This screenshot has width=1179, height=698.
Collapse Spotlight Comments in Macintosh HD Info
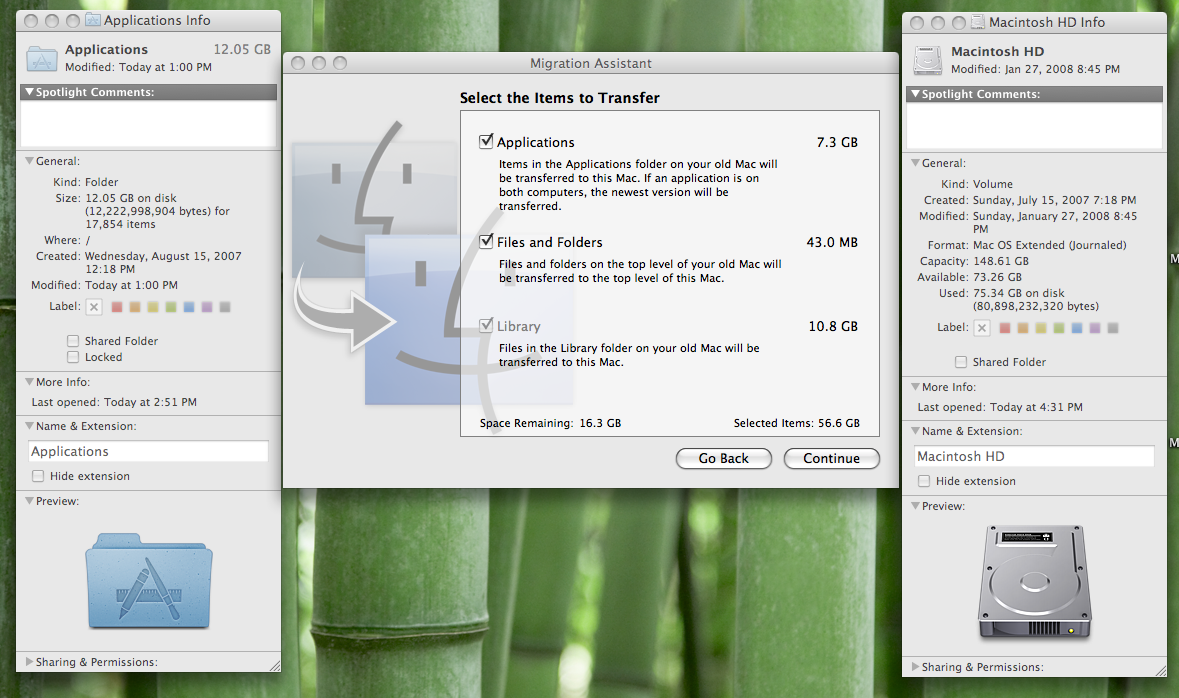pos(915,94)
